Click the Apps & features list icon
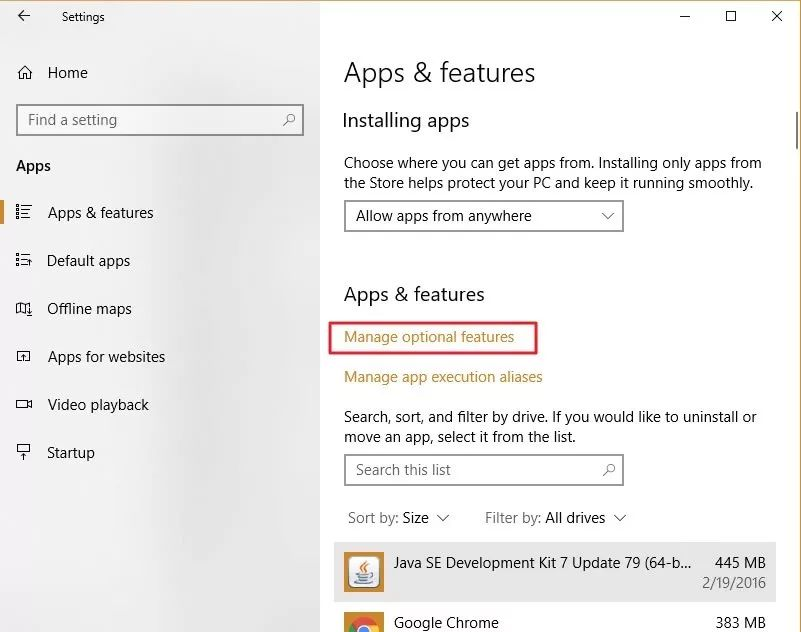The width and height of the screenshot is (801, 632). click(x=23, y=212)
